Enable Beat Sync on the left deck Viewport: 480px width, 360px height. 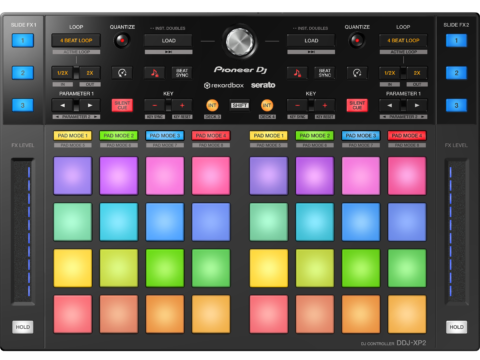pos(182,73)
